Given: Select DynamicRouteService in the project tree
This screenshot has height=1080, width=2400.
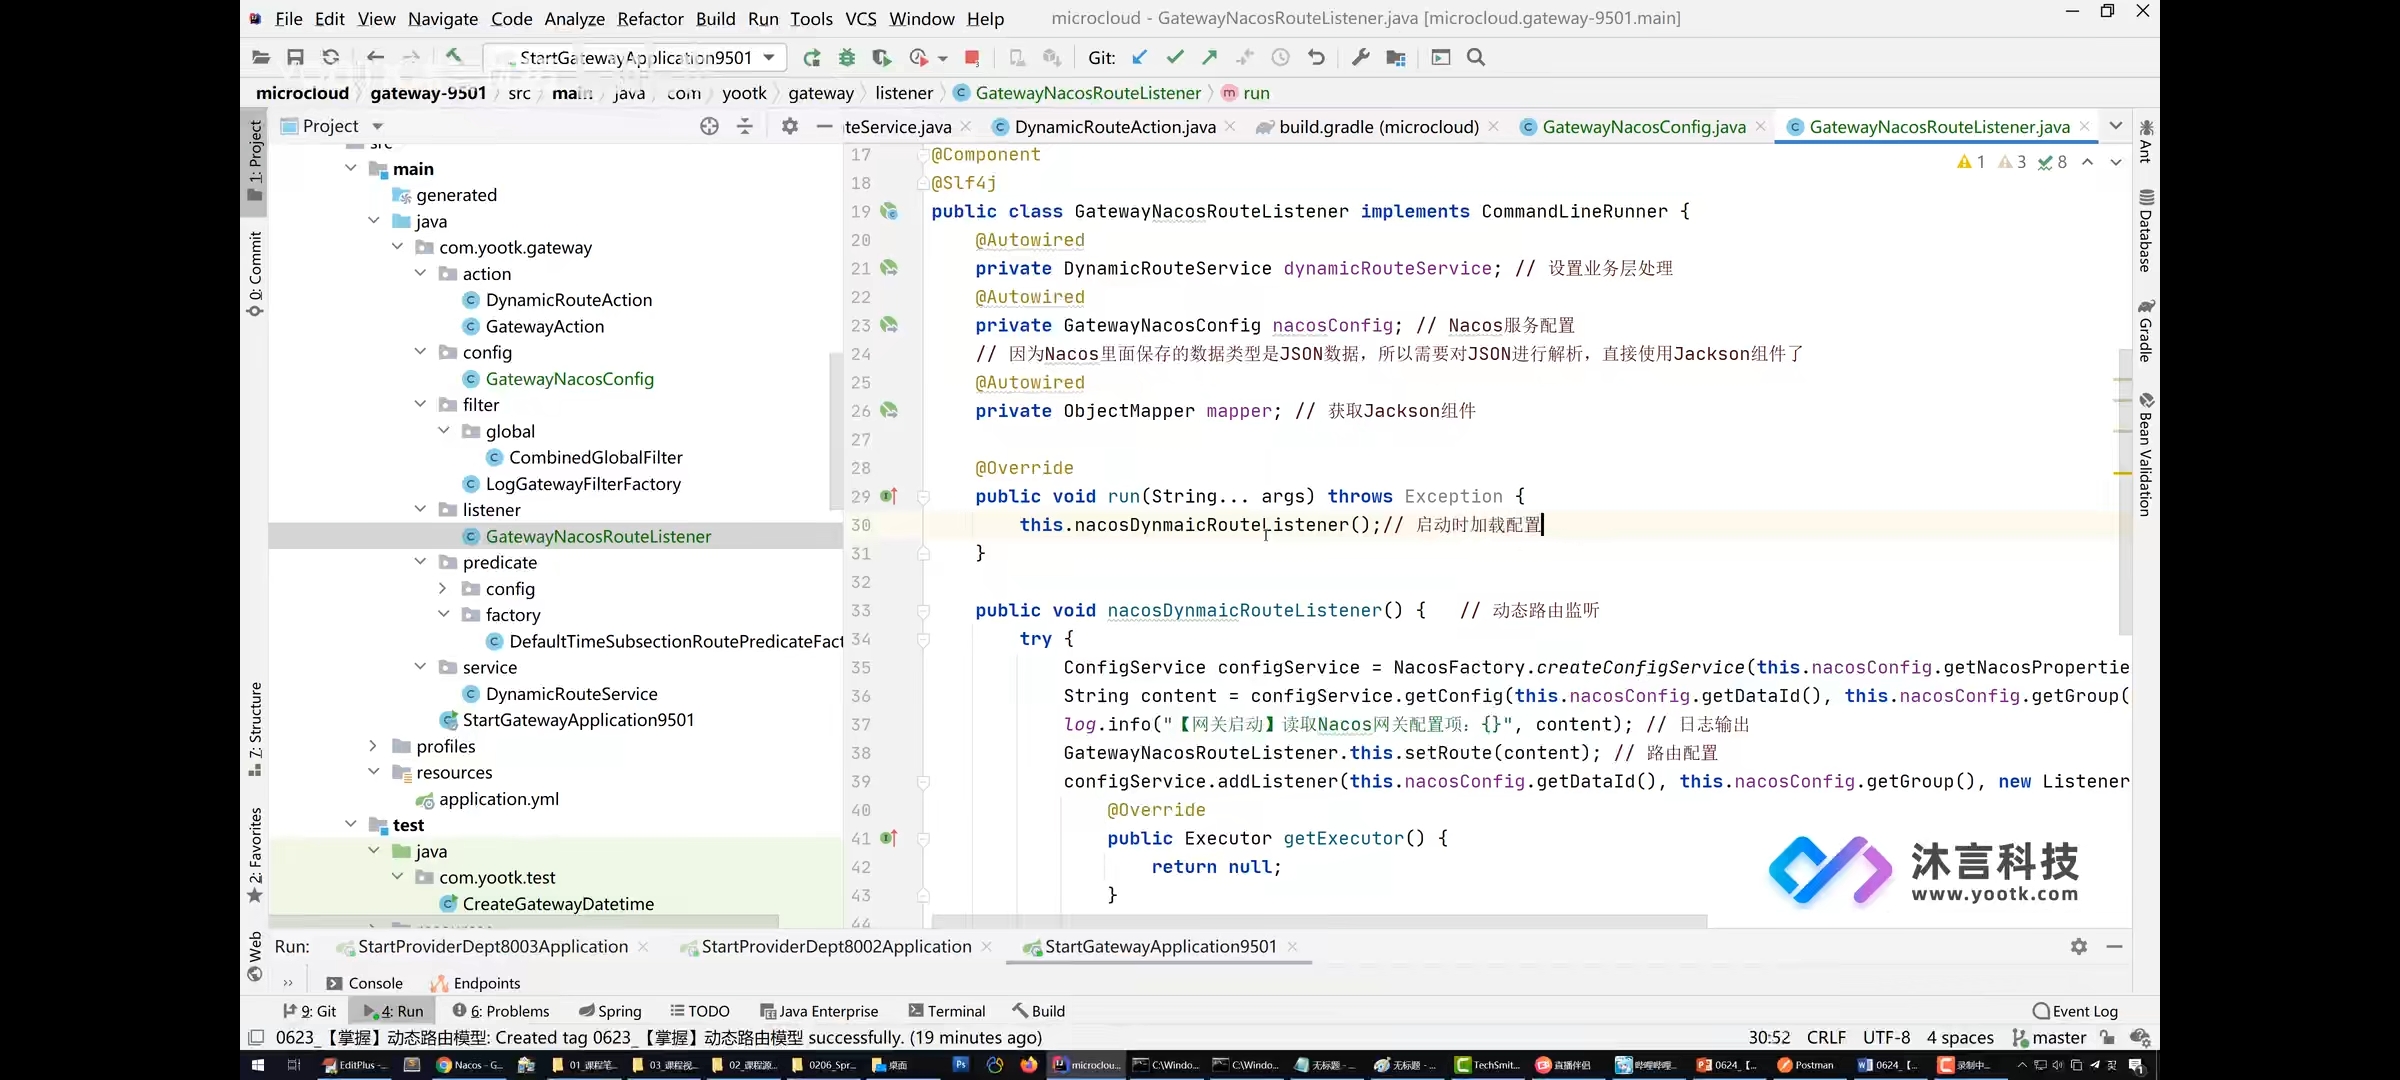Looking at the screenshot, I should (x=571, y=694).
